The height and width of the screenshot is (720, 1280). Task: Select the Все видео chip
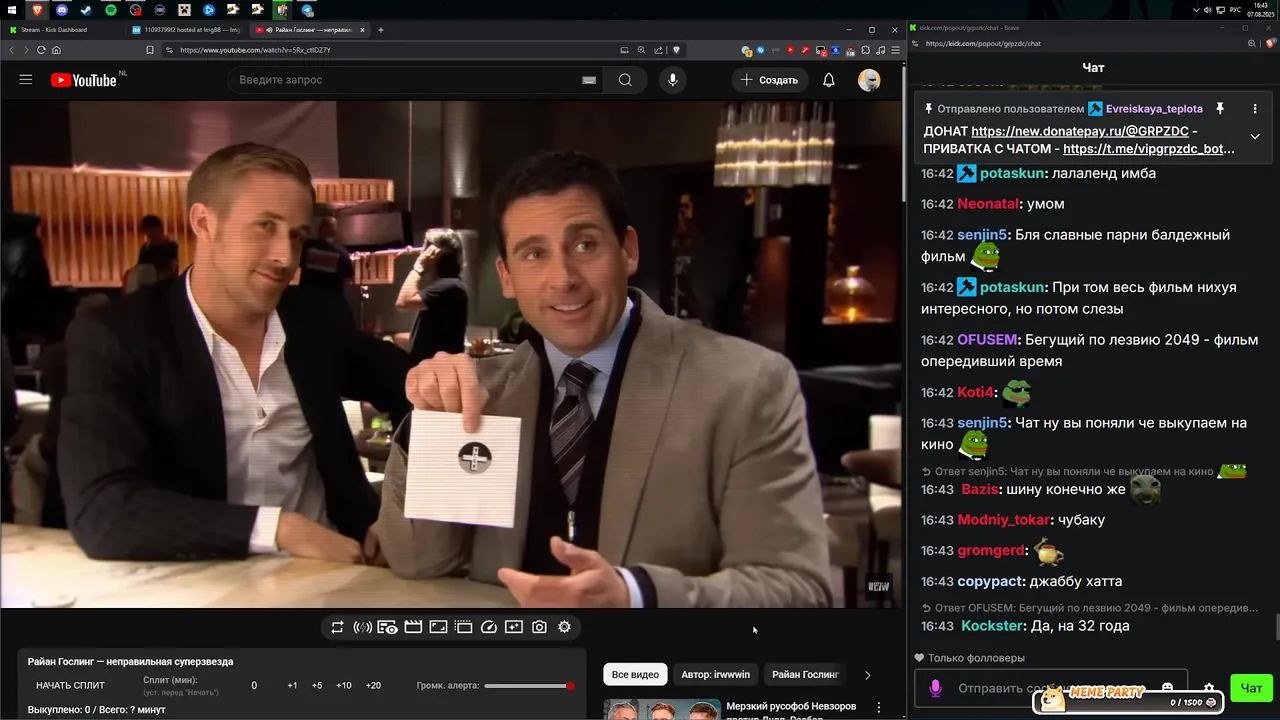coord(635,674)
